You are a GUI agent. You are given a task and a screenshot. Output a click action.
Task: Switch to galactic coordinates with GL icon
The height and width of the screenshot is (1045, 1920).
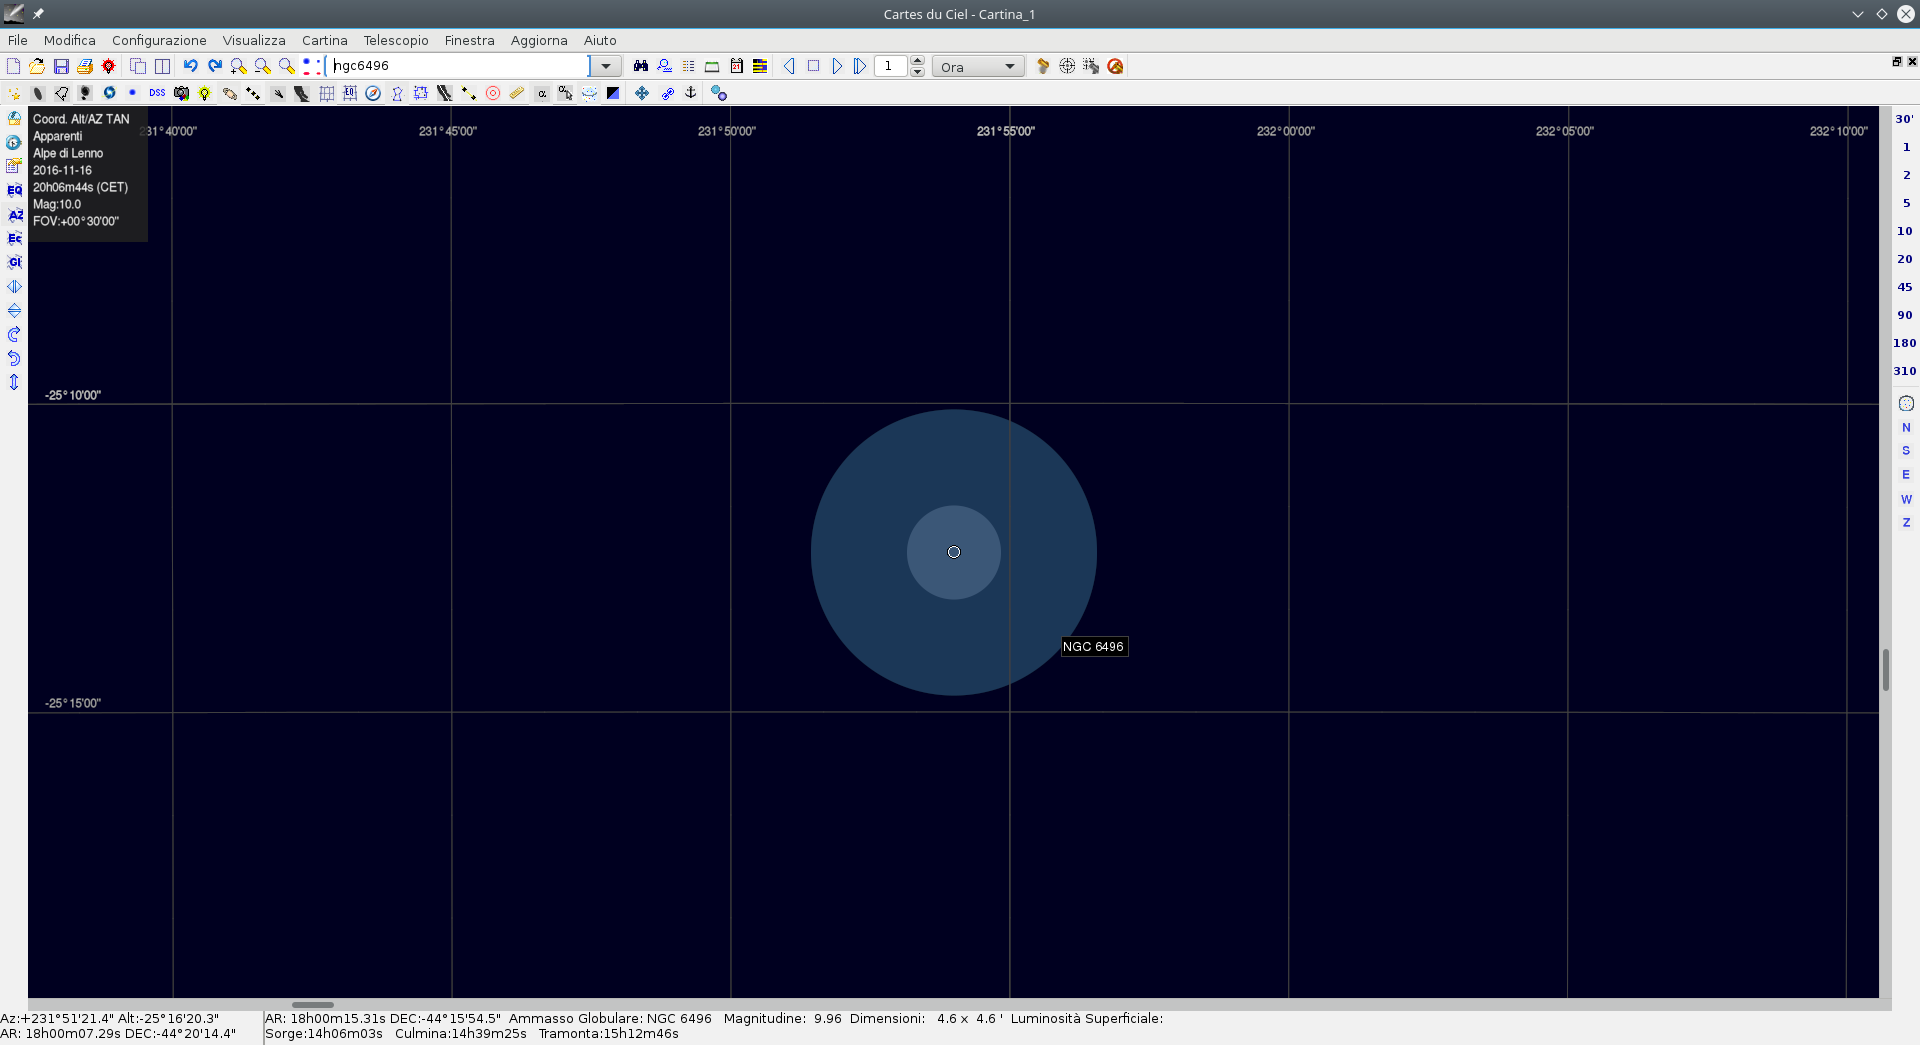(14, 262)
